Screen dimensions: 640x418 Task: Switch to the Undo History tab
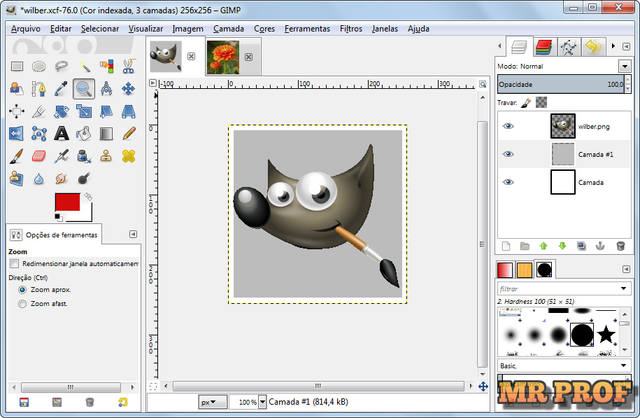(x=593, y=47)
